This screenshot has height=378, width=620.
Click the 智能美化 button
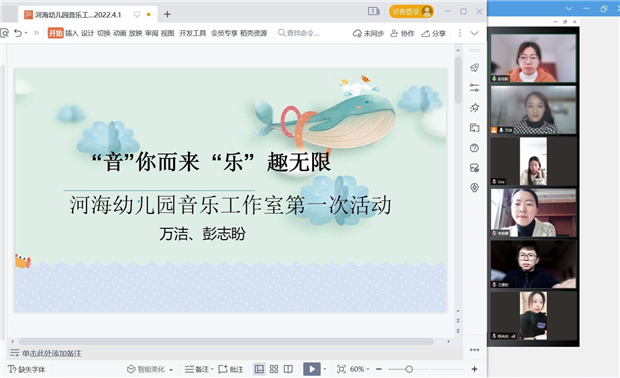[146, 369]
